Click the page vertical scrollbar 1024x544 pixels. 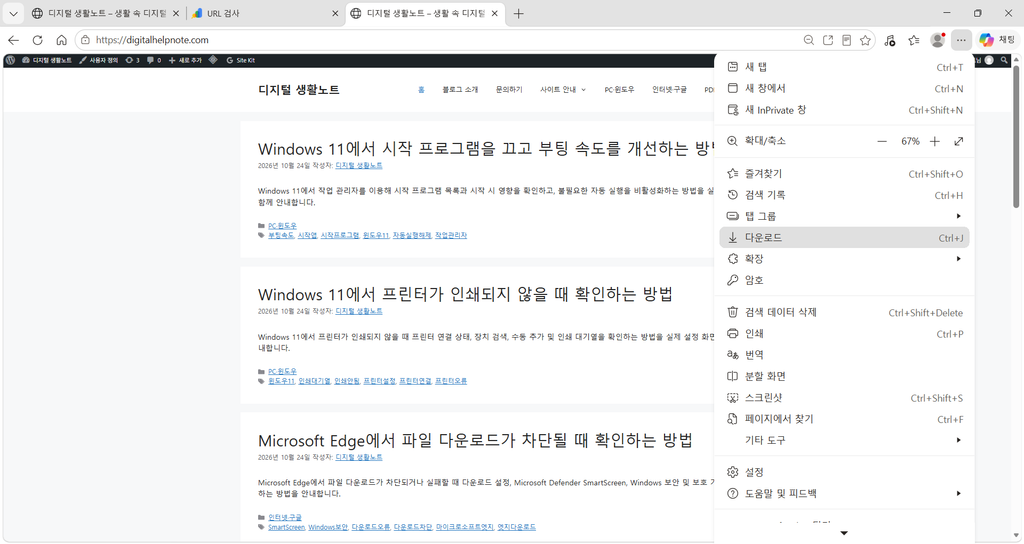pos(1017,137)
